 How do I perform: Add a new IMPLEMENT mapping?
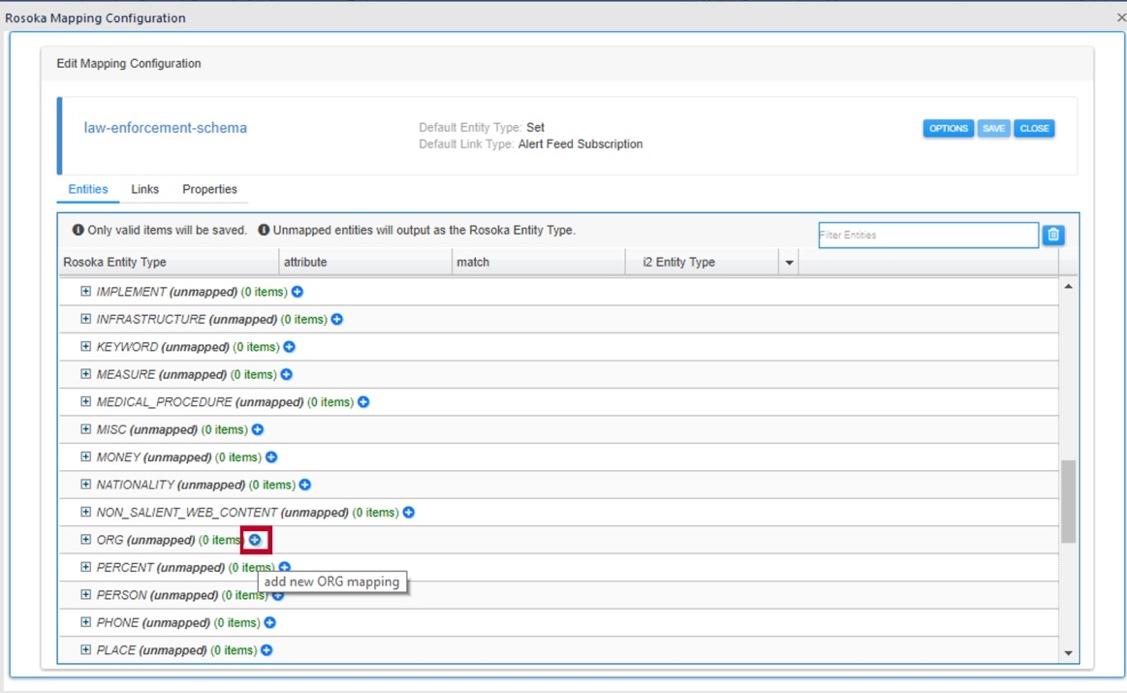[x=298, y=292]
